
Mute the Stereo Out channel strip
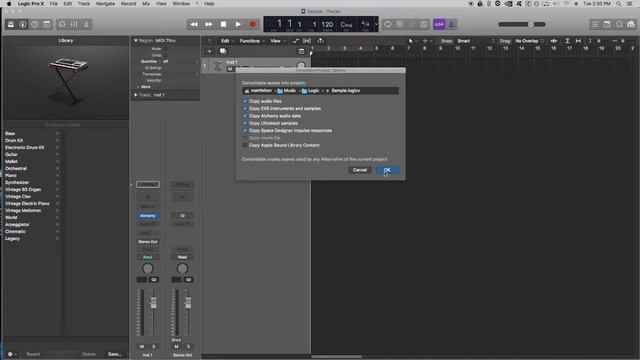point(176,347)
